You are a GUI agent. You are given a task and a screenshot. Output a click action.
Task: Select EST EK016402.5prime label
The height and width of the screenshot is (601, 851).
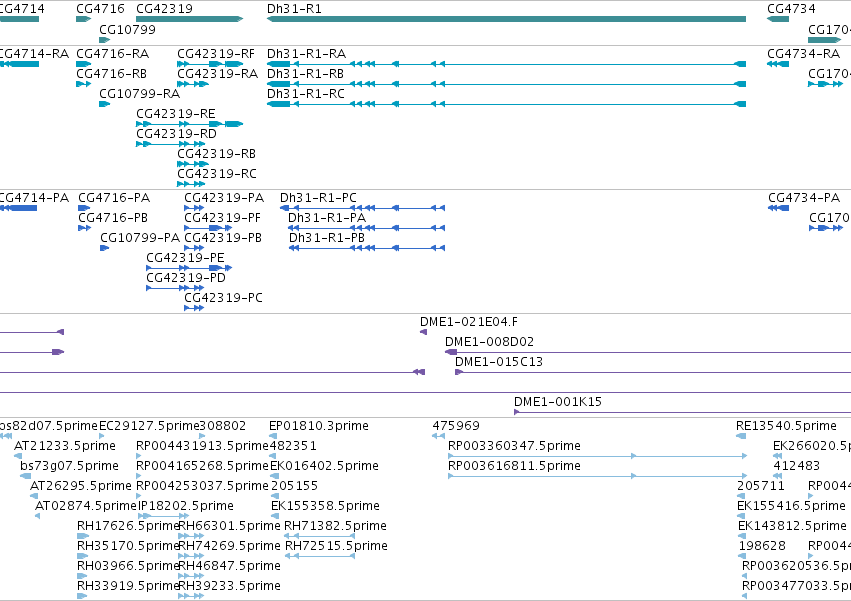[324, 466]
